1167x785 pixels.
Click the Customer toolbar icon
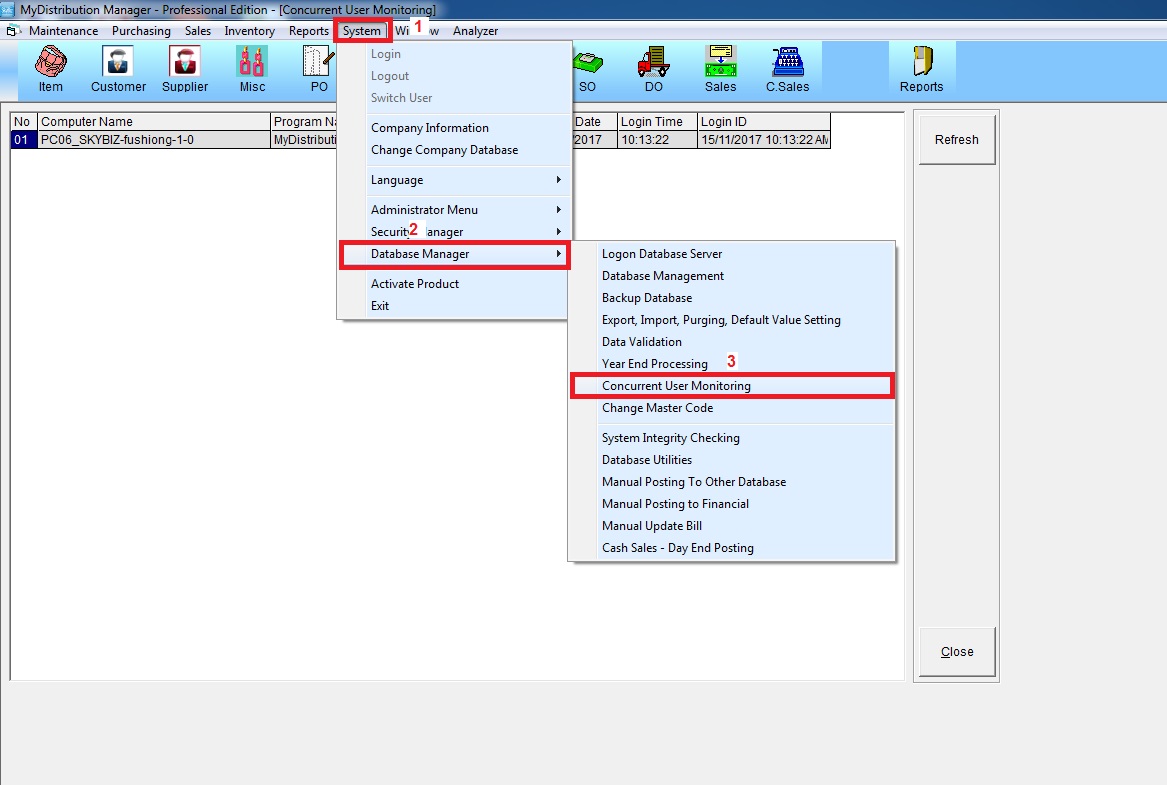pyautogui.click(x=118, y=69)
